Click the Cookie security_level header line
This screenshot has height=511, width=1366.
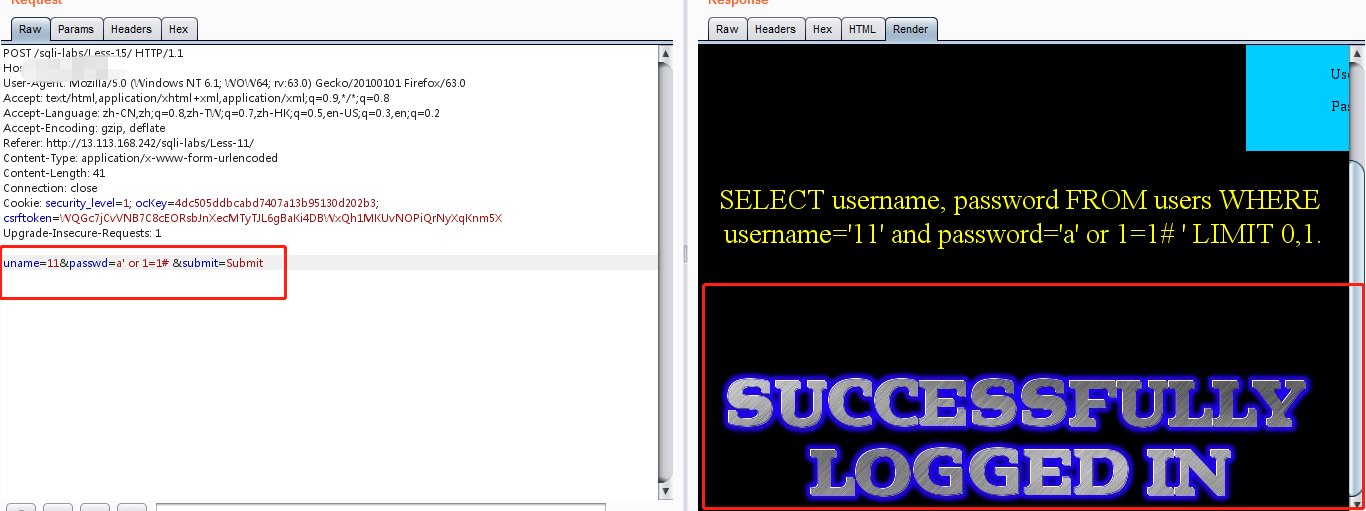(191, 203)
